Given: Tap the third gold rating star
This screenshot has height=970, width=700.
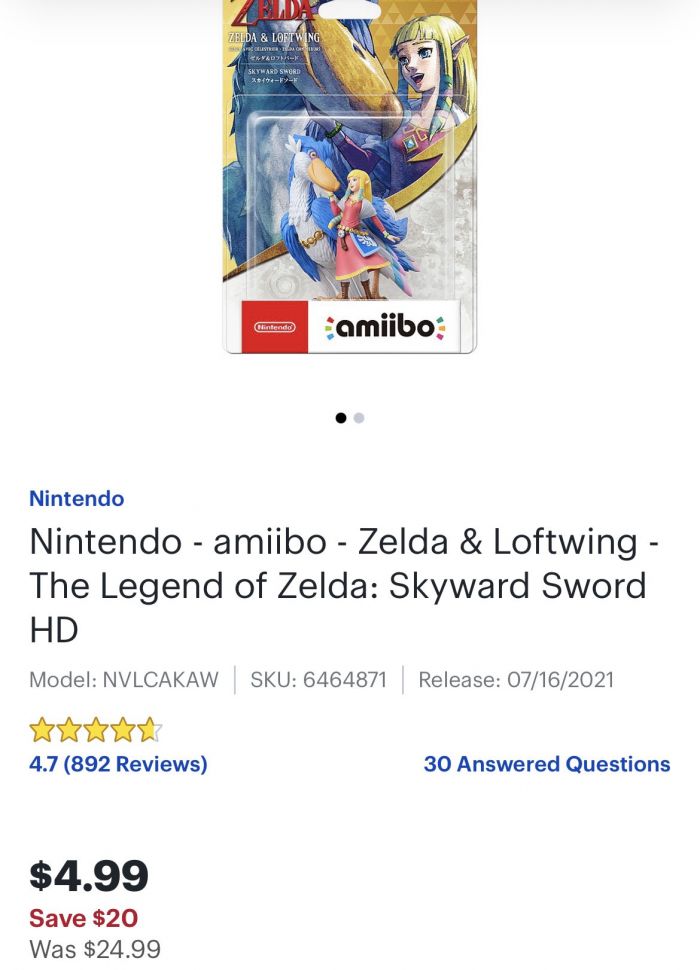Looking at the screenshot, I should (x=96, y=731).
